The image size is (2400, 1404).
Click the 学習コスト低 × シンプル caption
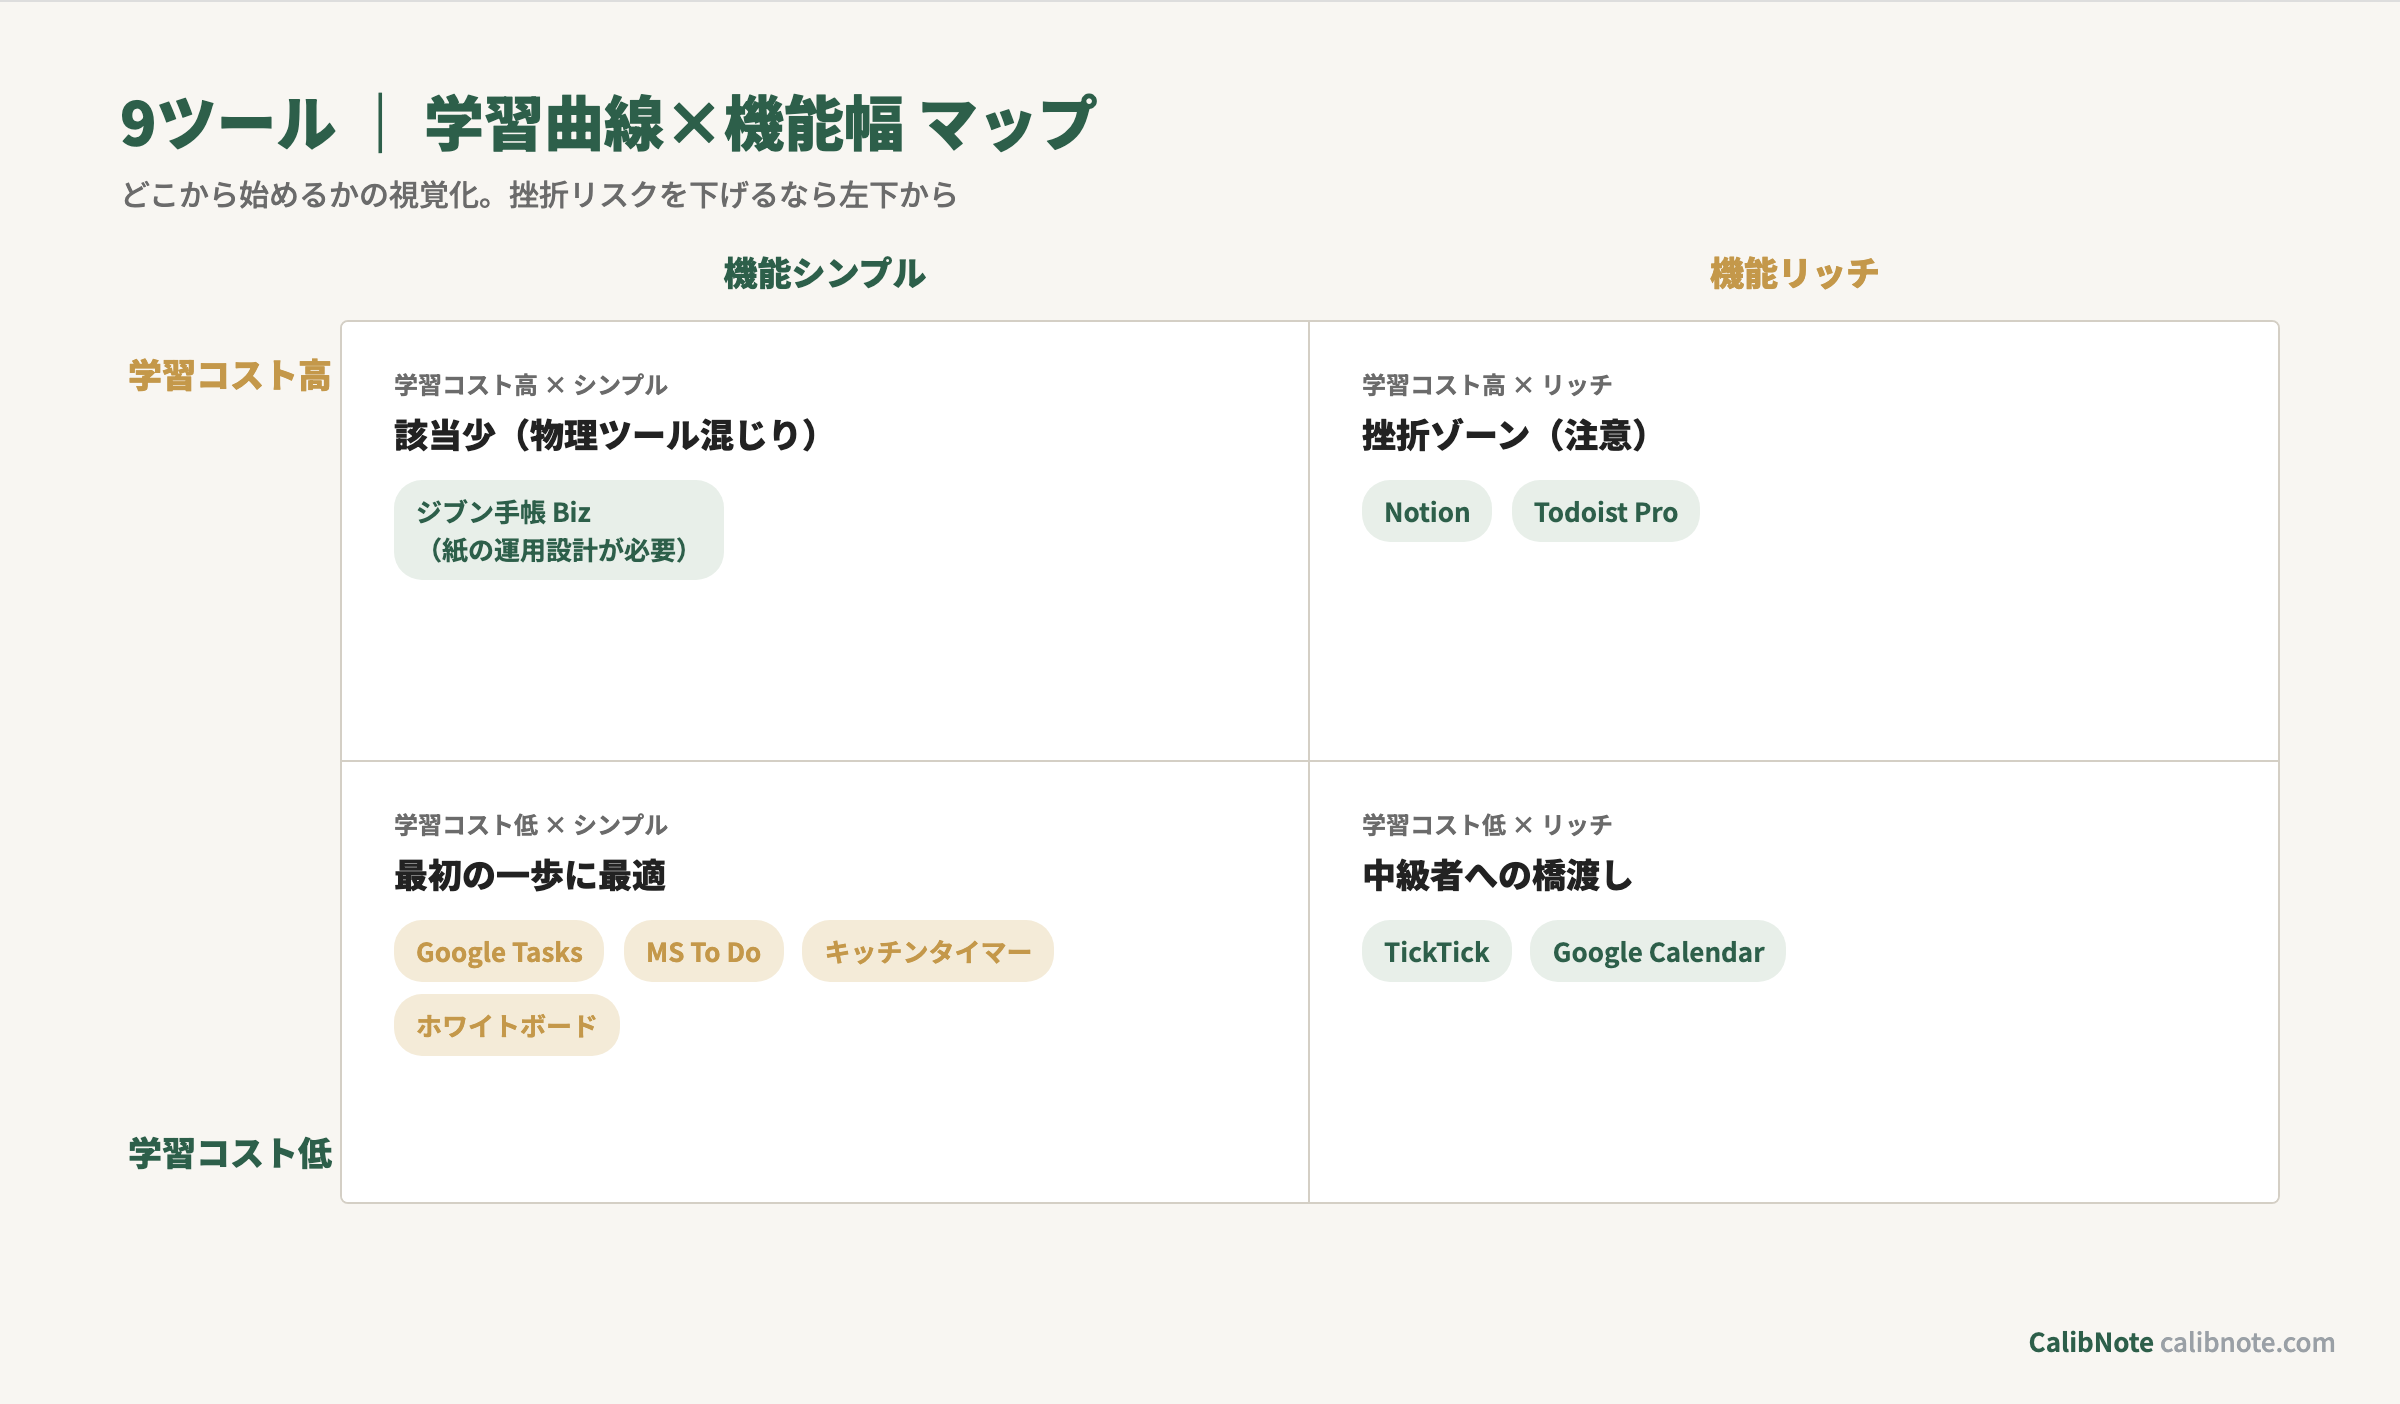click(530, 825)
